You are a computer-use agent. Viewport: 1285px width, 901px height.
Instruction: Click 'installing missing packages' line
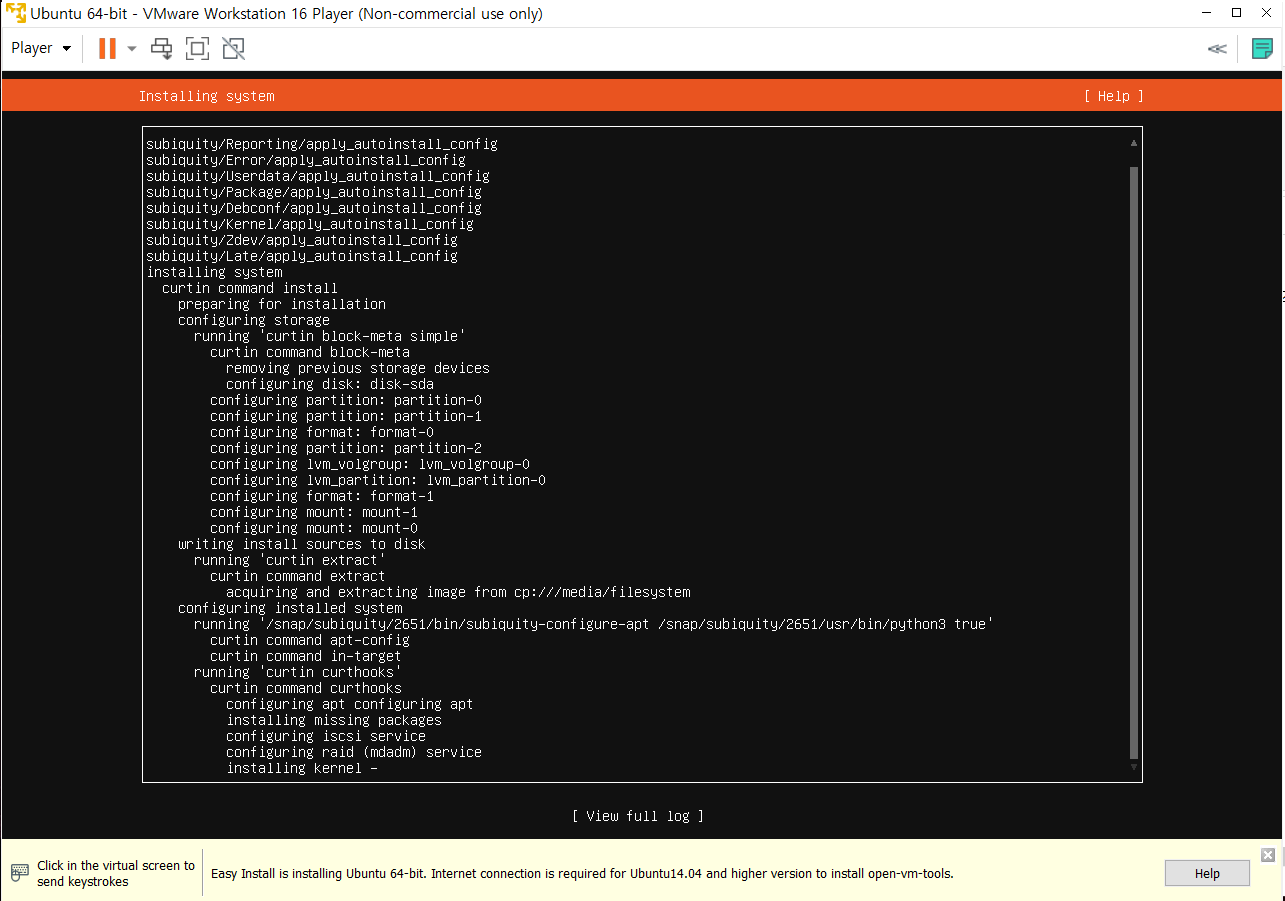pyautogui.click(x=334, y=720)
